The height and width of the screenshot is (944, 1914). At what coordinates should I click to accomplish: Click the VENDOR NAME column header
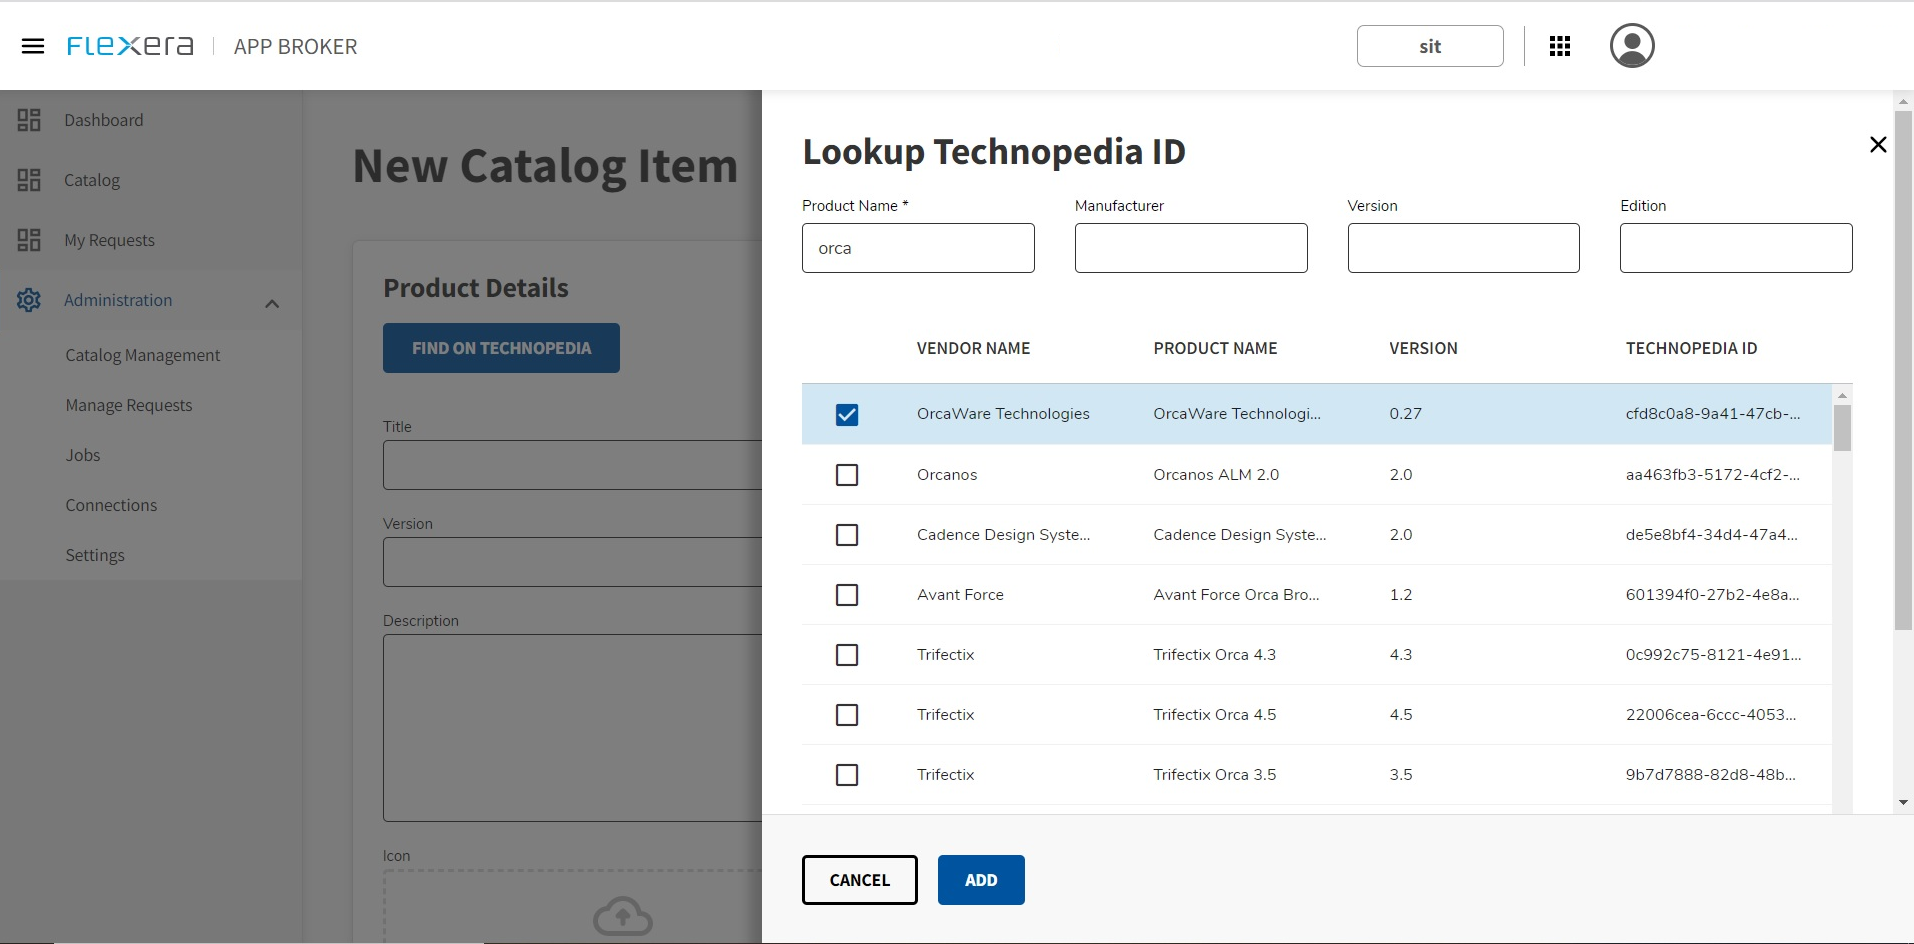973,348
